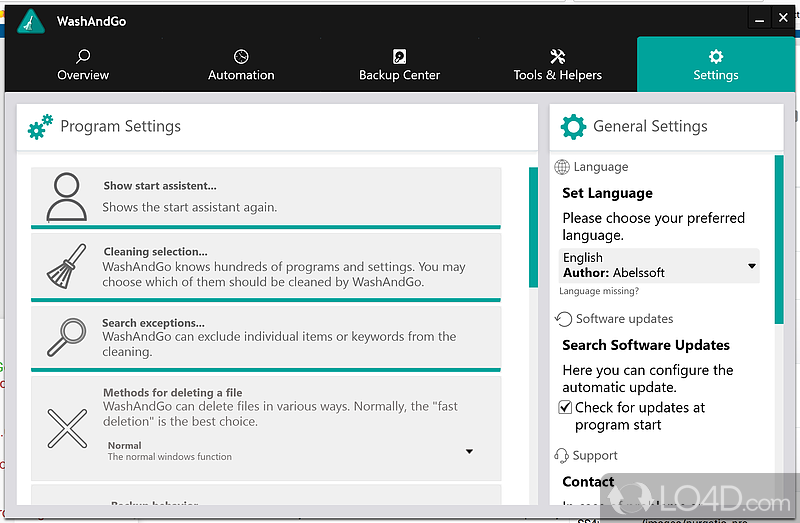Open the English language dropdown

coord(659,265)
